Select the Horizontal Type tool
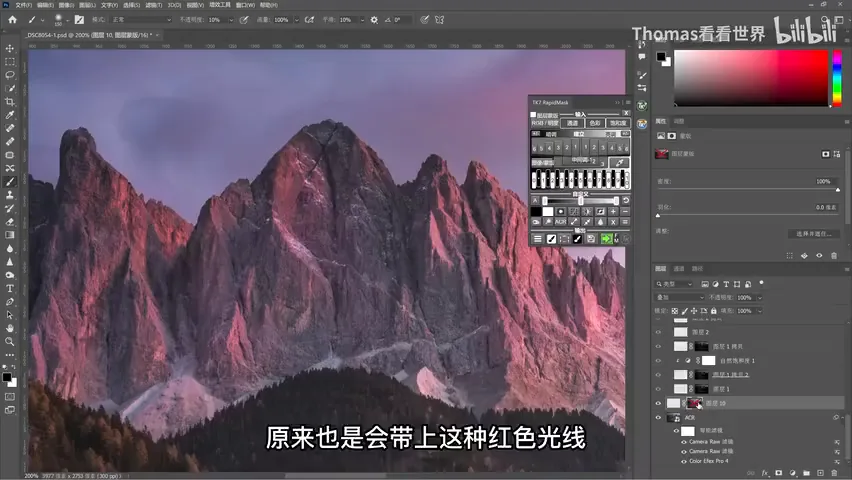852x480 pixels. tap(10, 288)
